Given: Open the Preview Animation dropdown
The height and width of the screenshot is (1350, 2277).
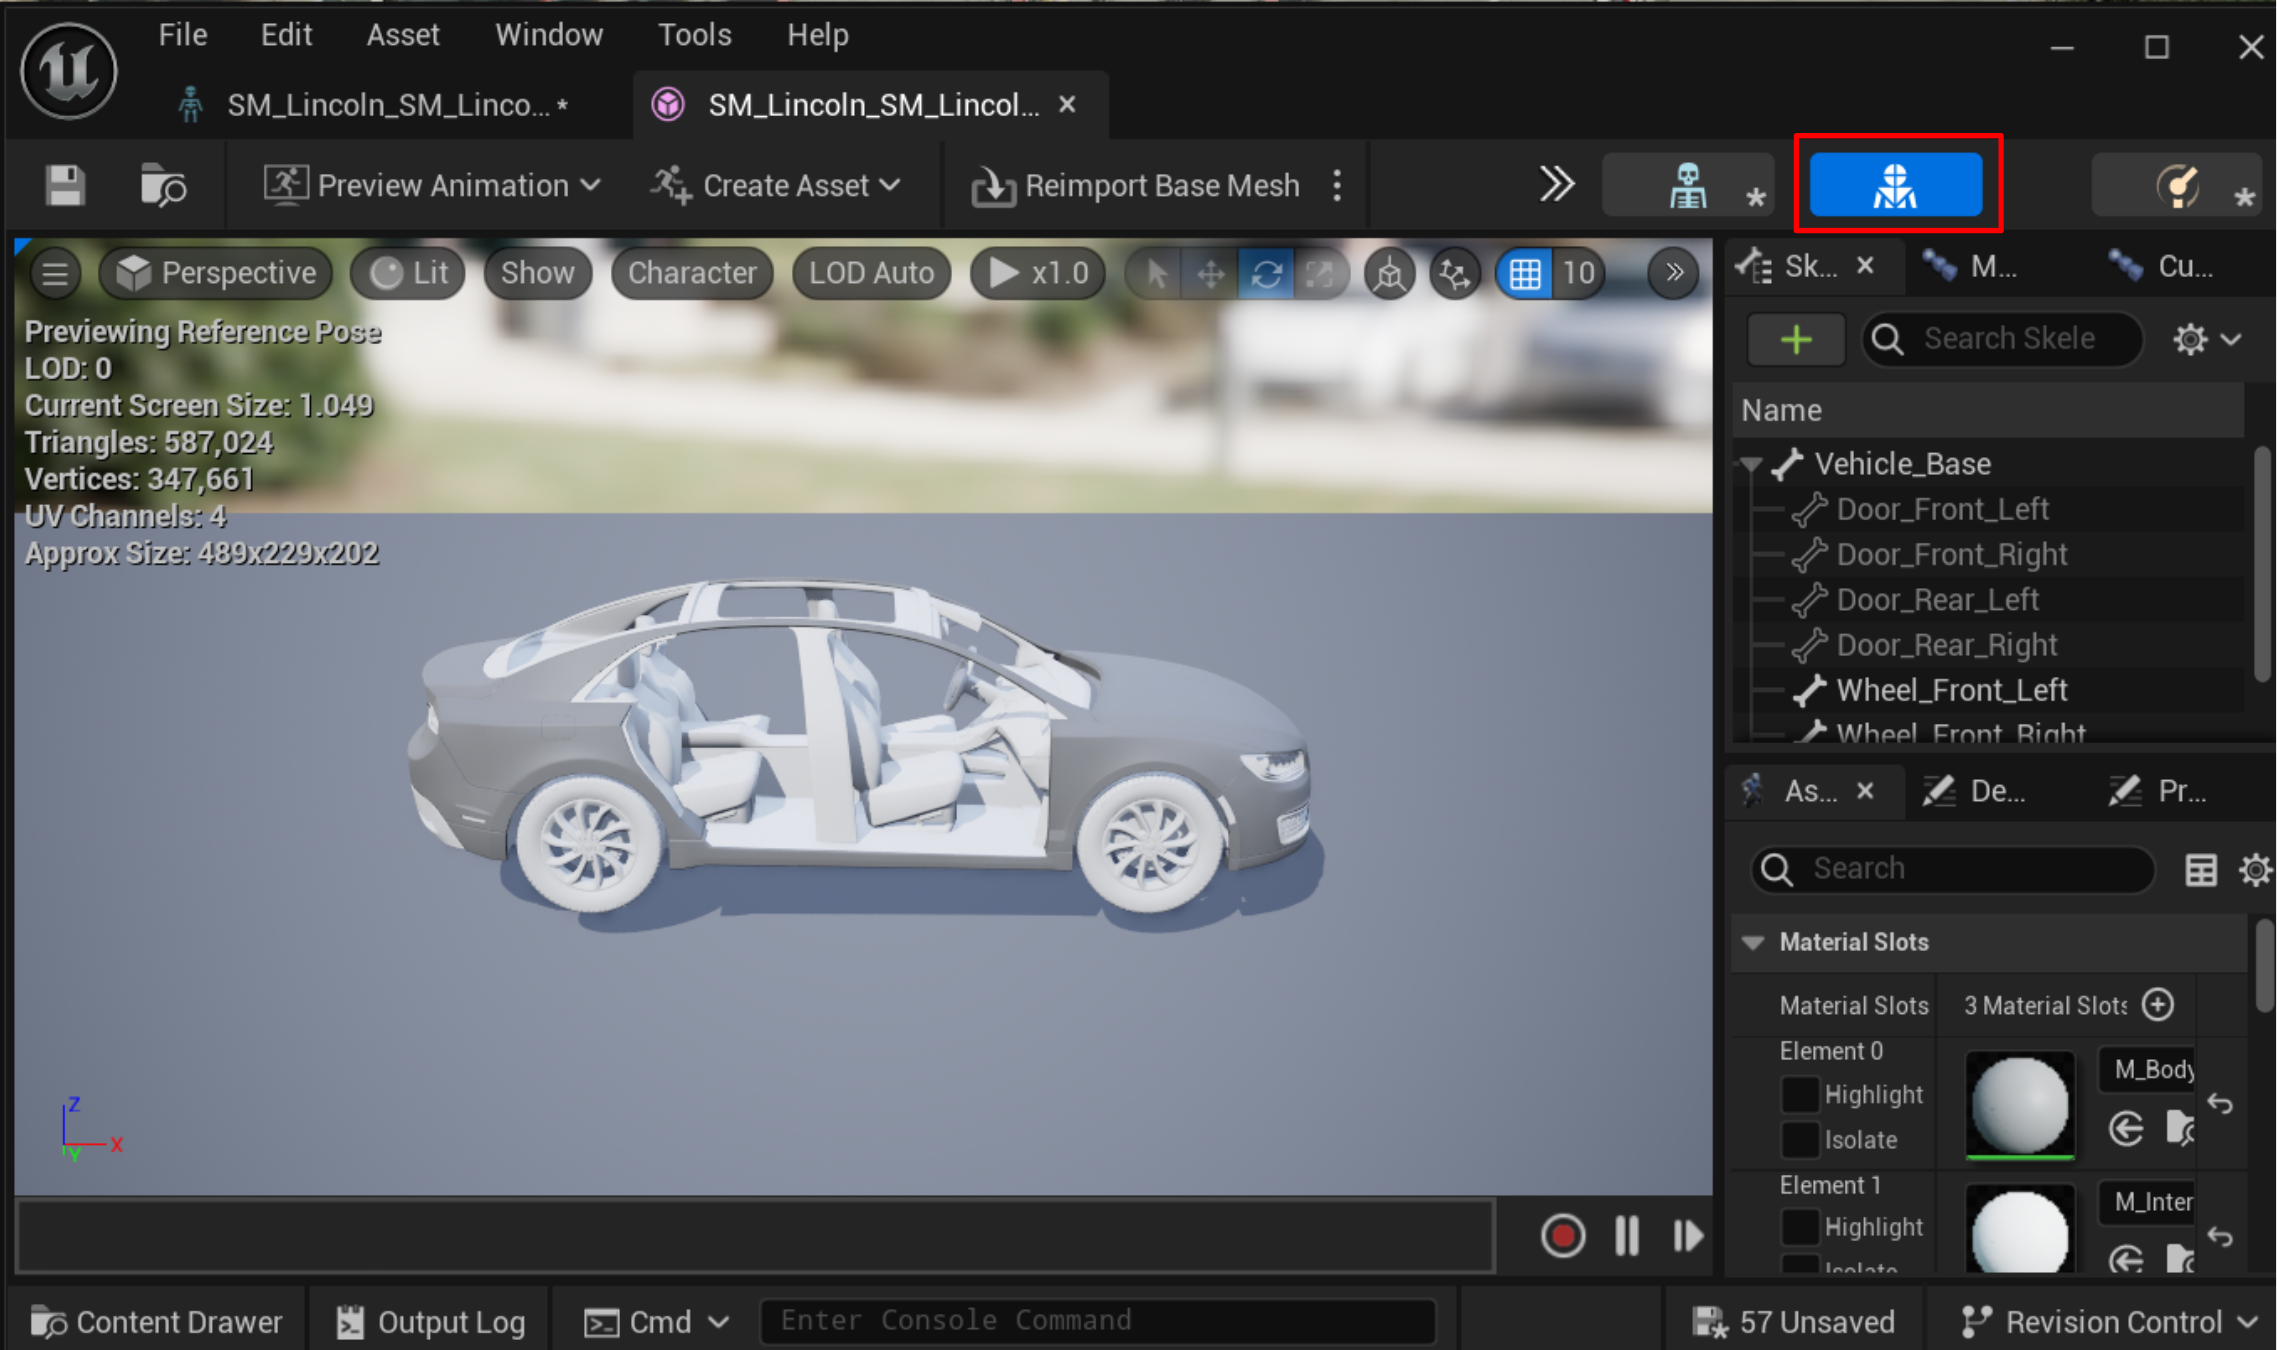Looking at the screenshot, I should [432, 186].
